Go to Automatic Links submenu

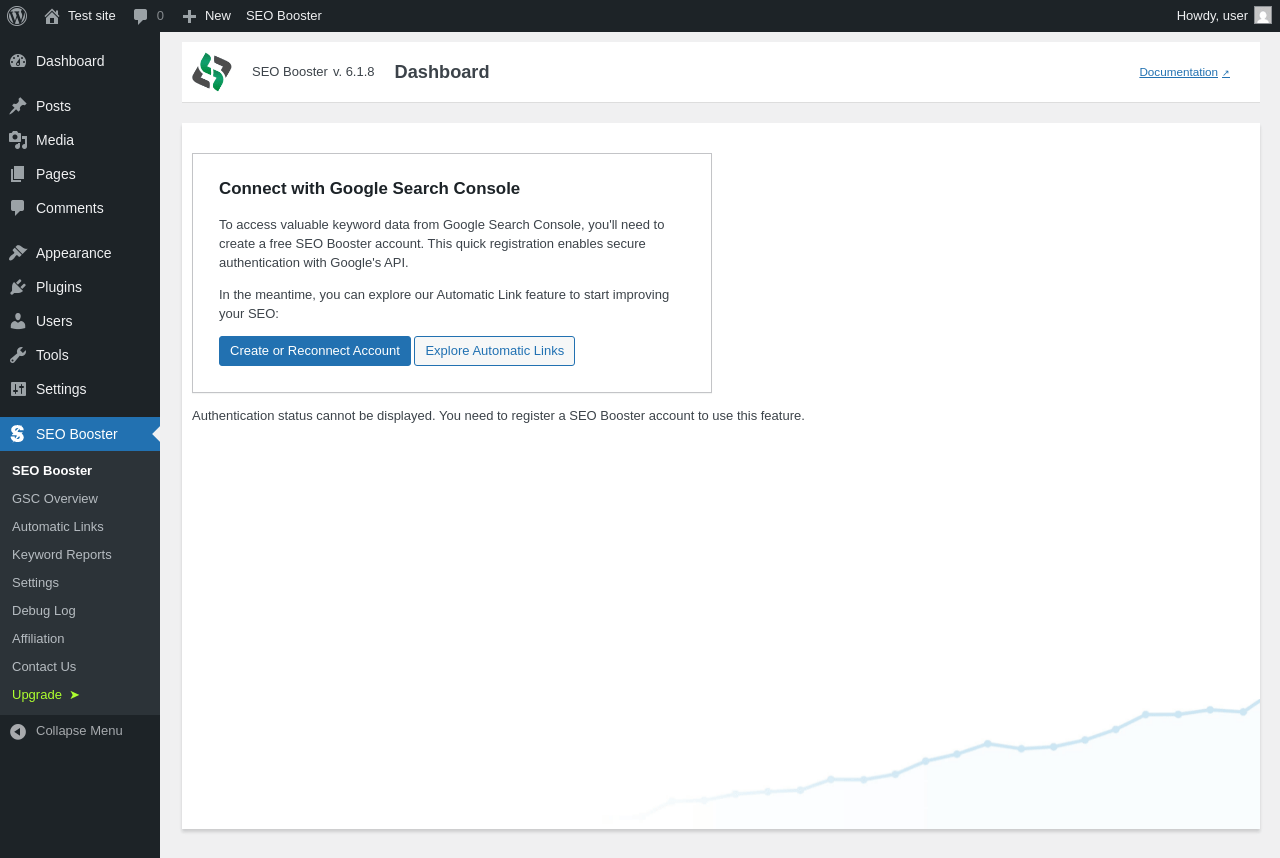(58, 527)
